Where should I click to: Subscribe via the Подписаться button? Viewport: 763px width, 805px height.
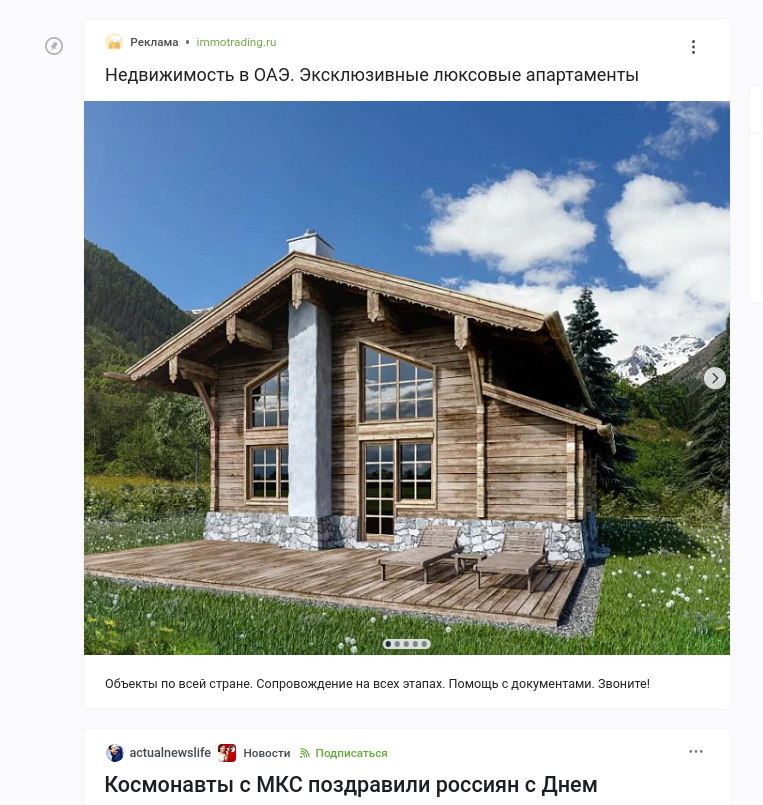tap(351, 753)
